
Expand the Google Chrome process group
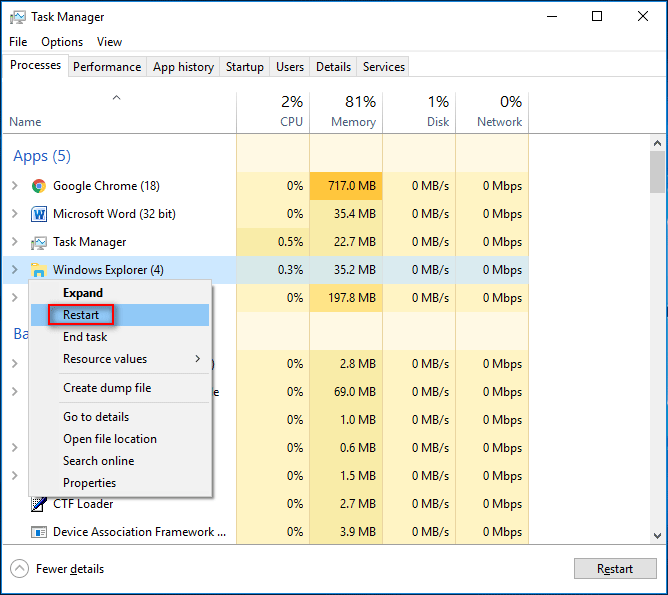(x=15, y=186)
